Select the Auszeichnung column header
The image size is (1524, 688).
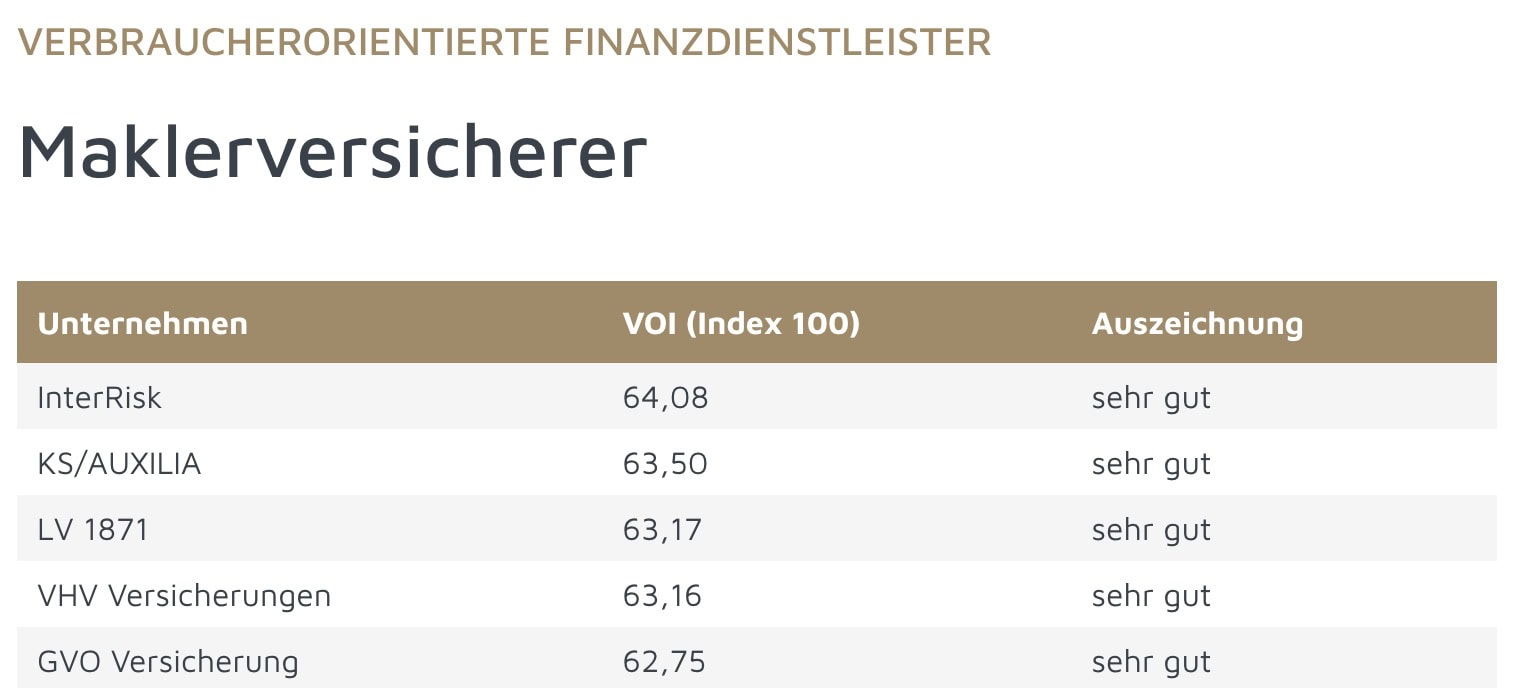pos(1197,323)
